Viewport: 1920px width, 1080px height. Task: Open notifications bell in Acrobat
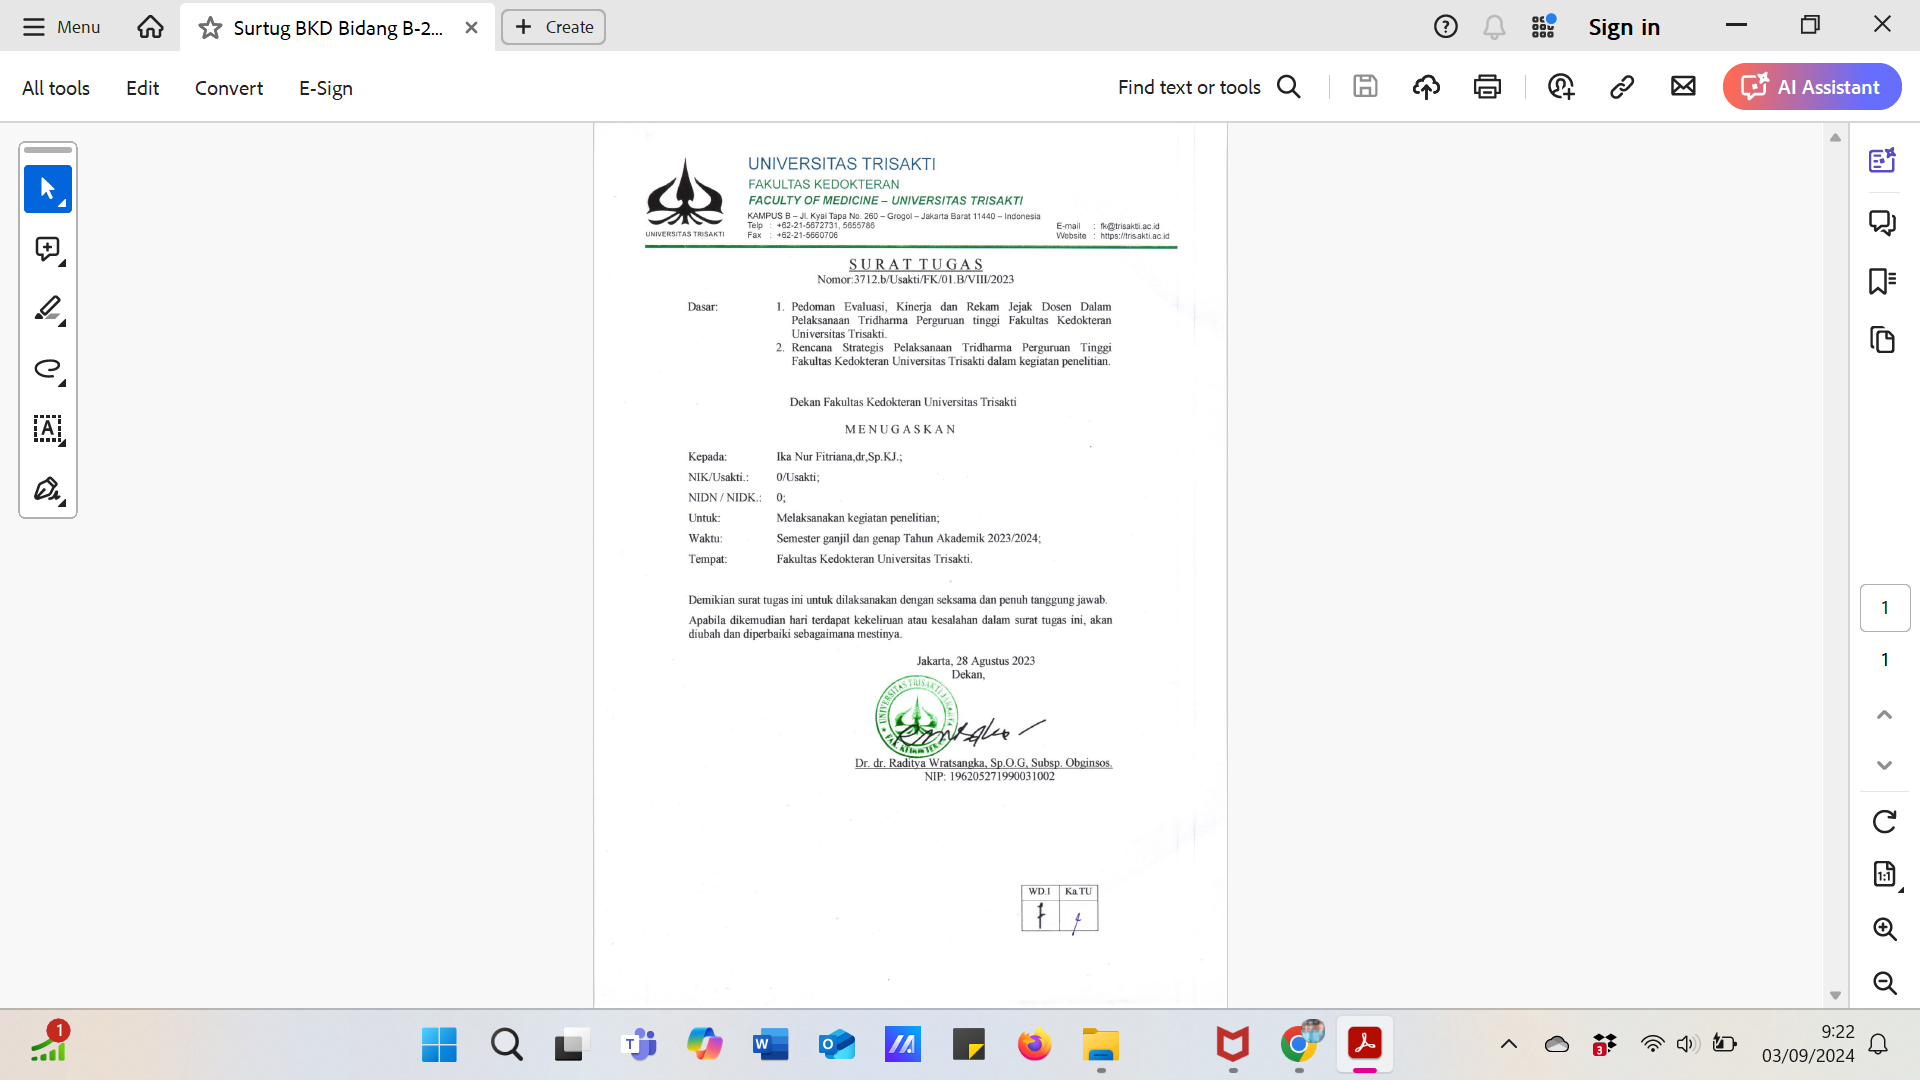1494,27
